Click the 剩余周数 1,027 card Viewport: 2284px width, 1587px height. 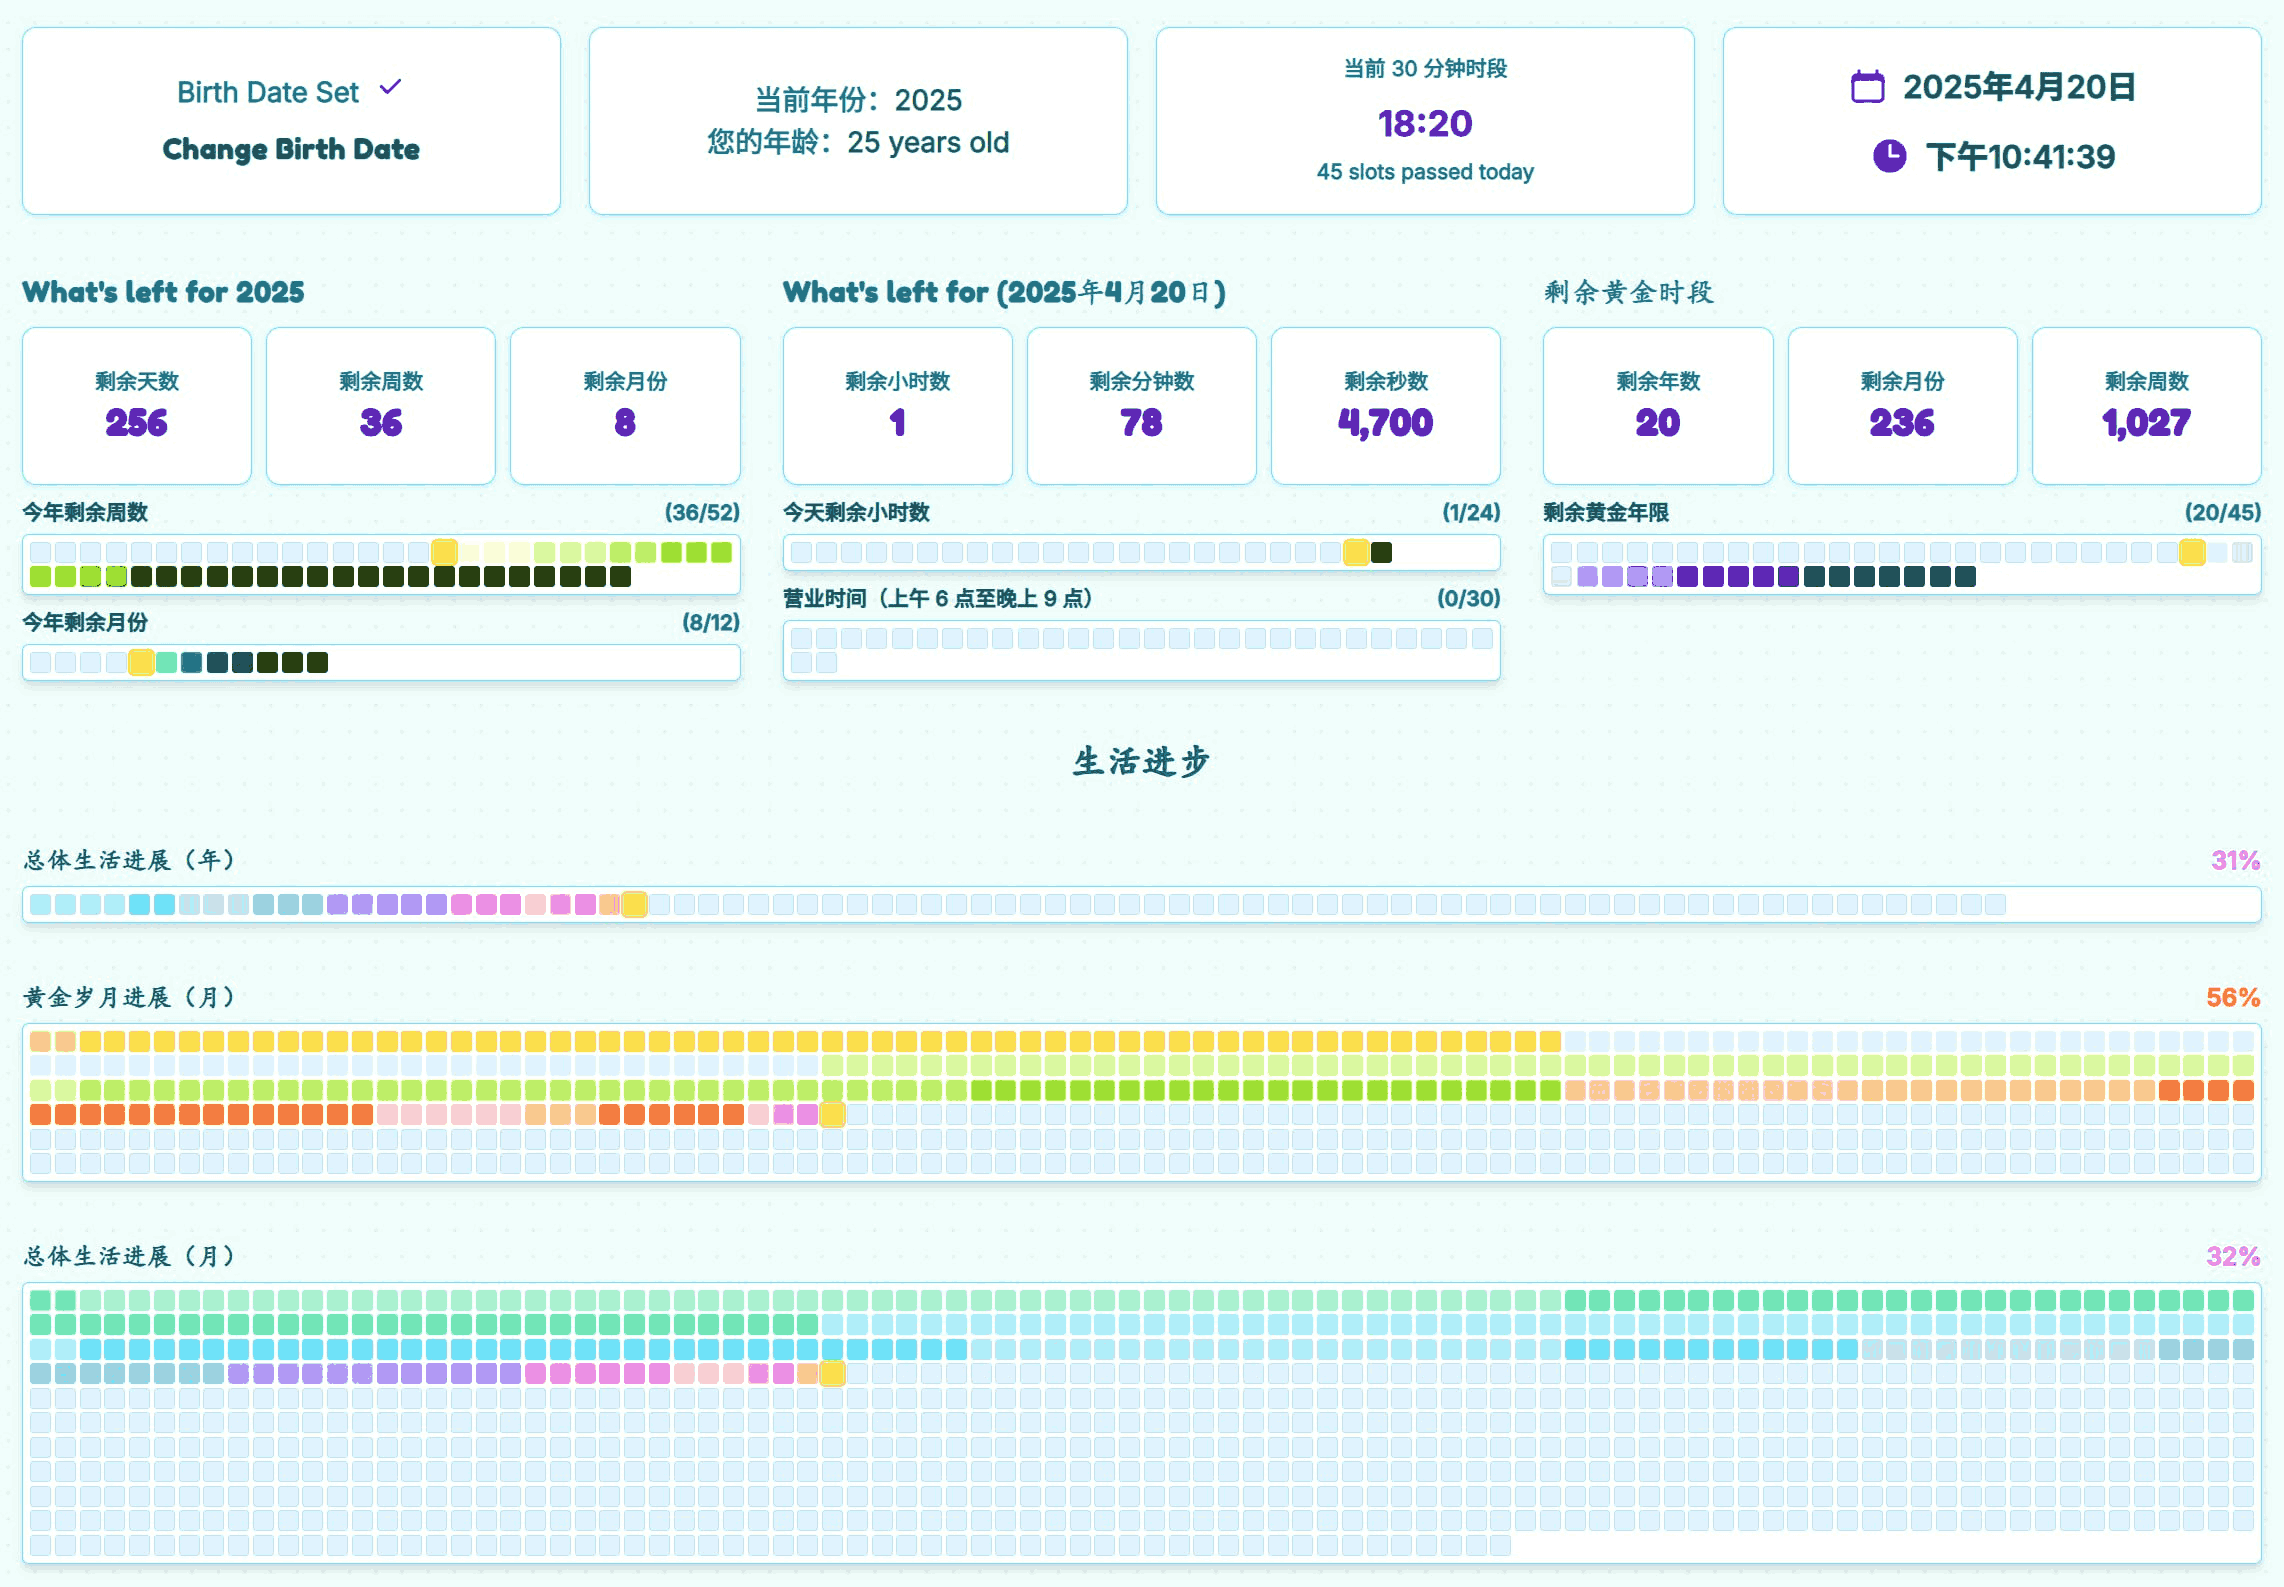coord(2146,406)
